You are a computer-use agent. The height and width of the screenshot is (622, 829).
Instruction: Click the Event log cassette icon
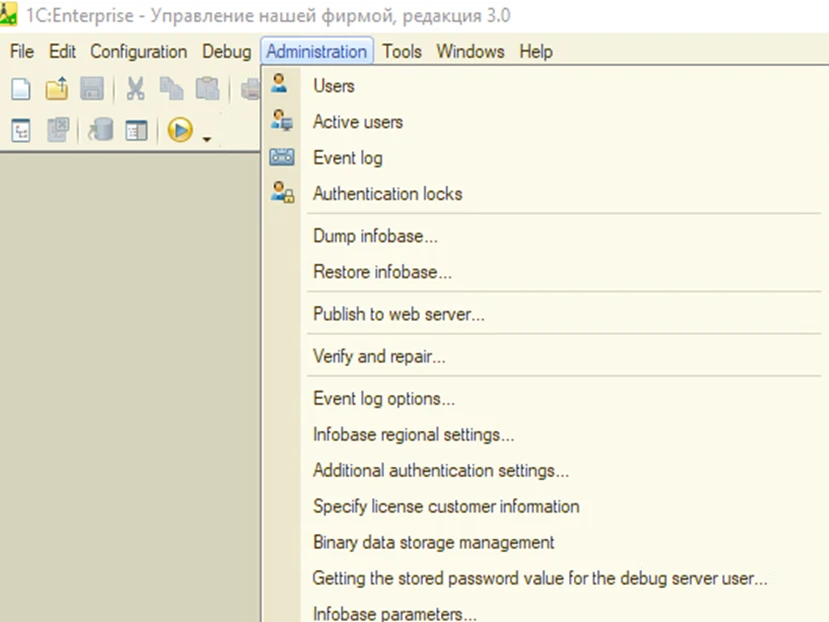click(282, 157)
